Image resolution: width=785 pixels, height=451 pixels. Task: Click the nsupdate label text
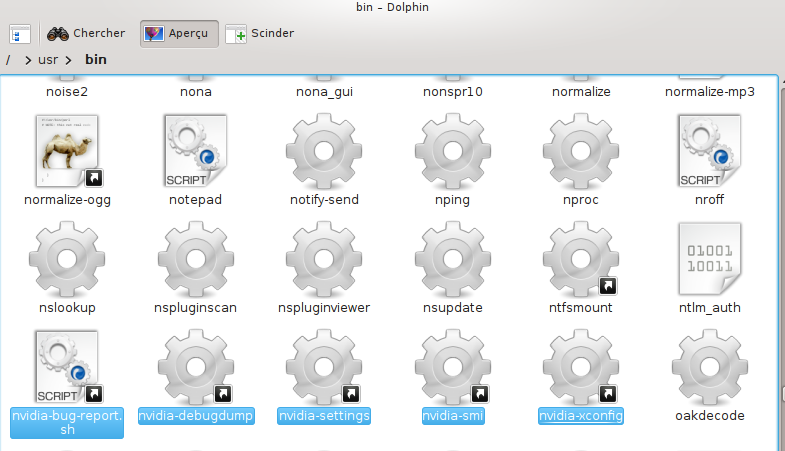[453, 308]
